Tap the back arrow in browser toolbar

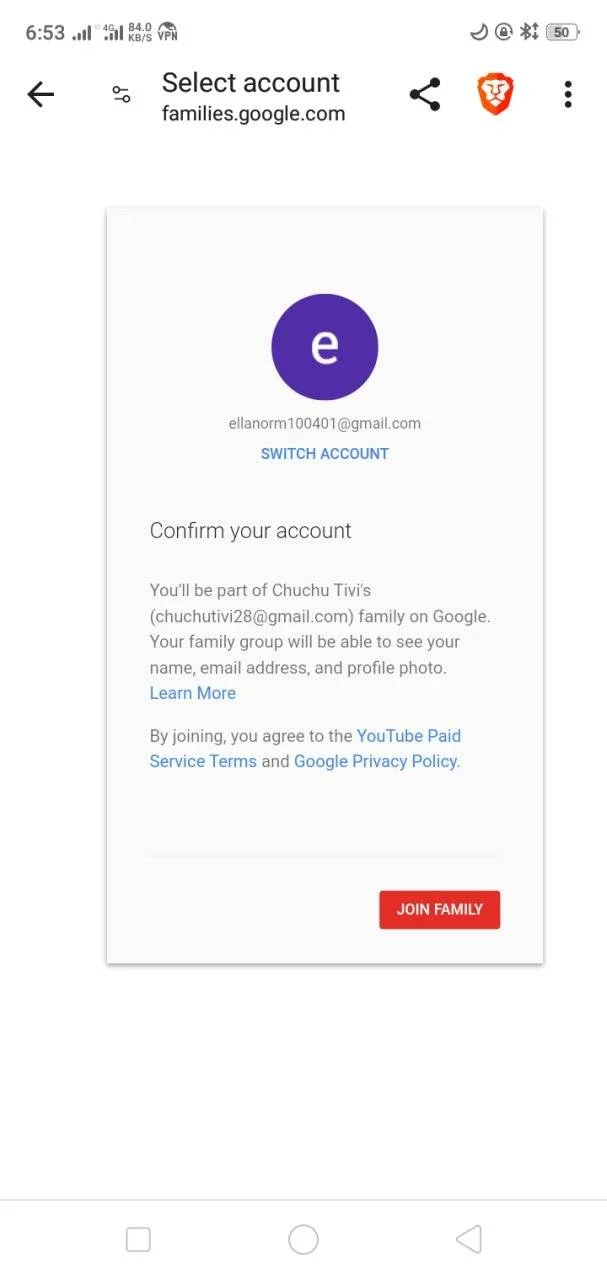[40, 95]
